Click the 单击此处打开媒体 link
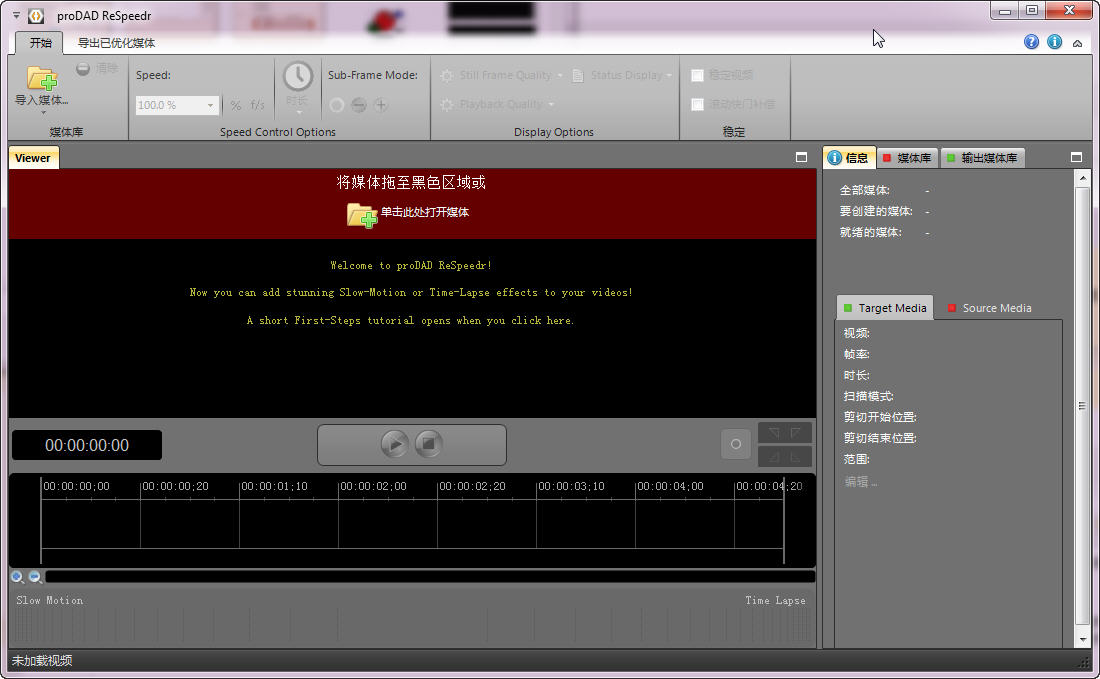Screen dimensions: 1100x679 424,213
